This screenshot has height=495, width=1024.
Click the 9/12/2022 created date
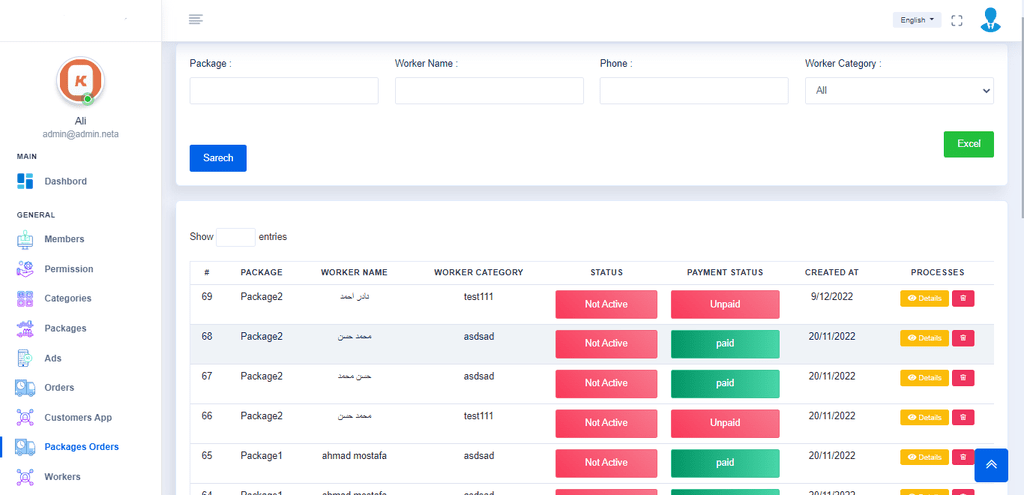(x=832, y=296)
